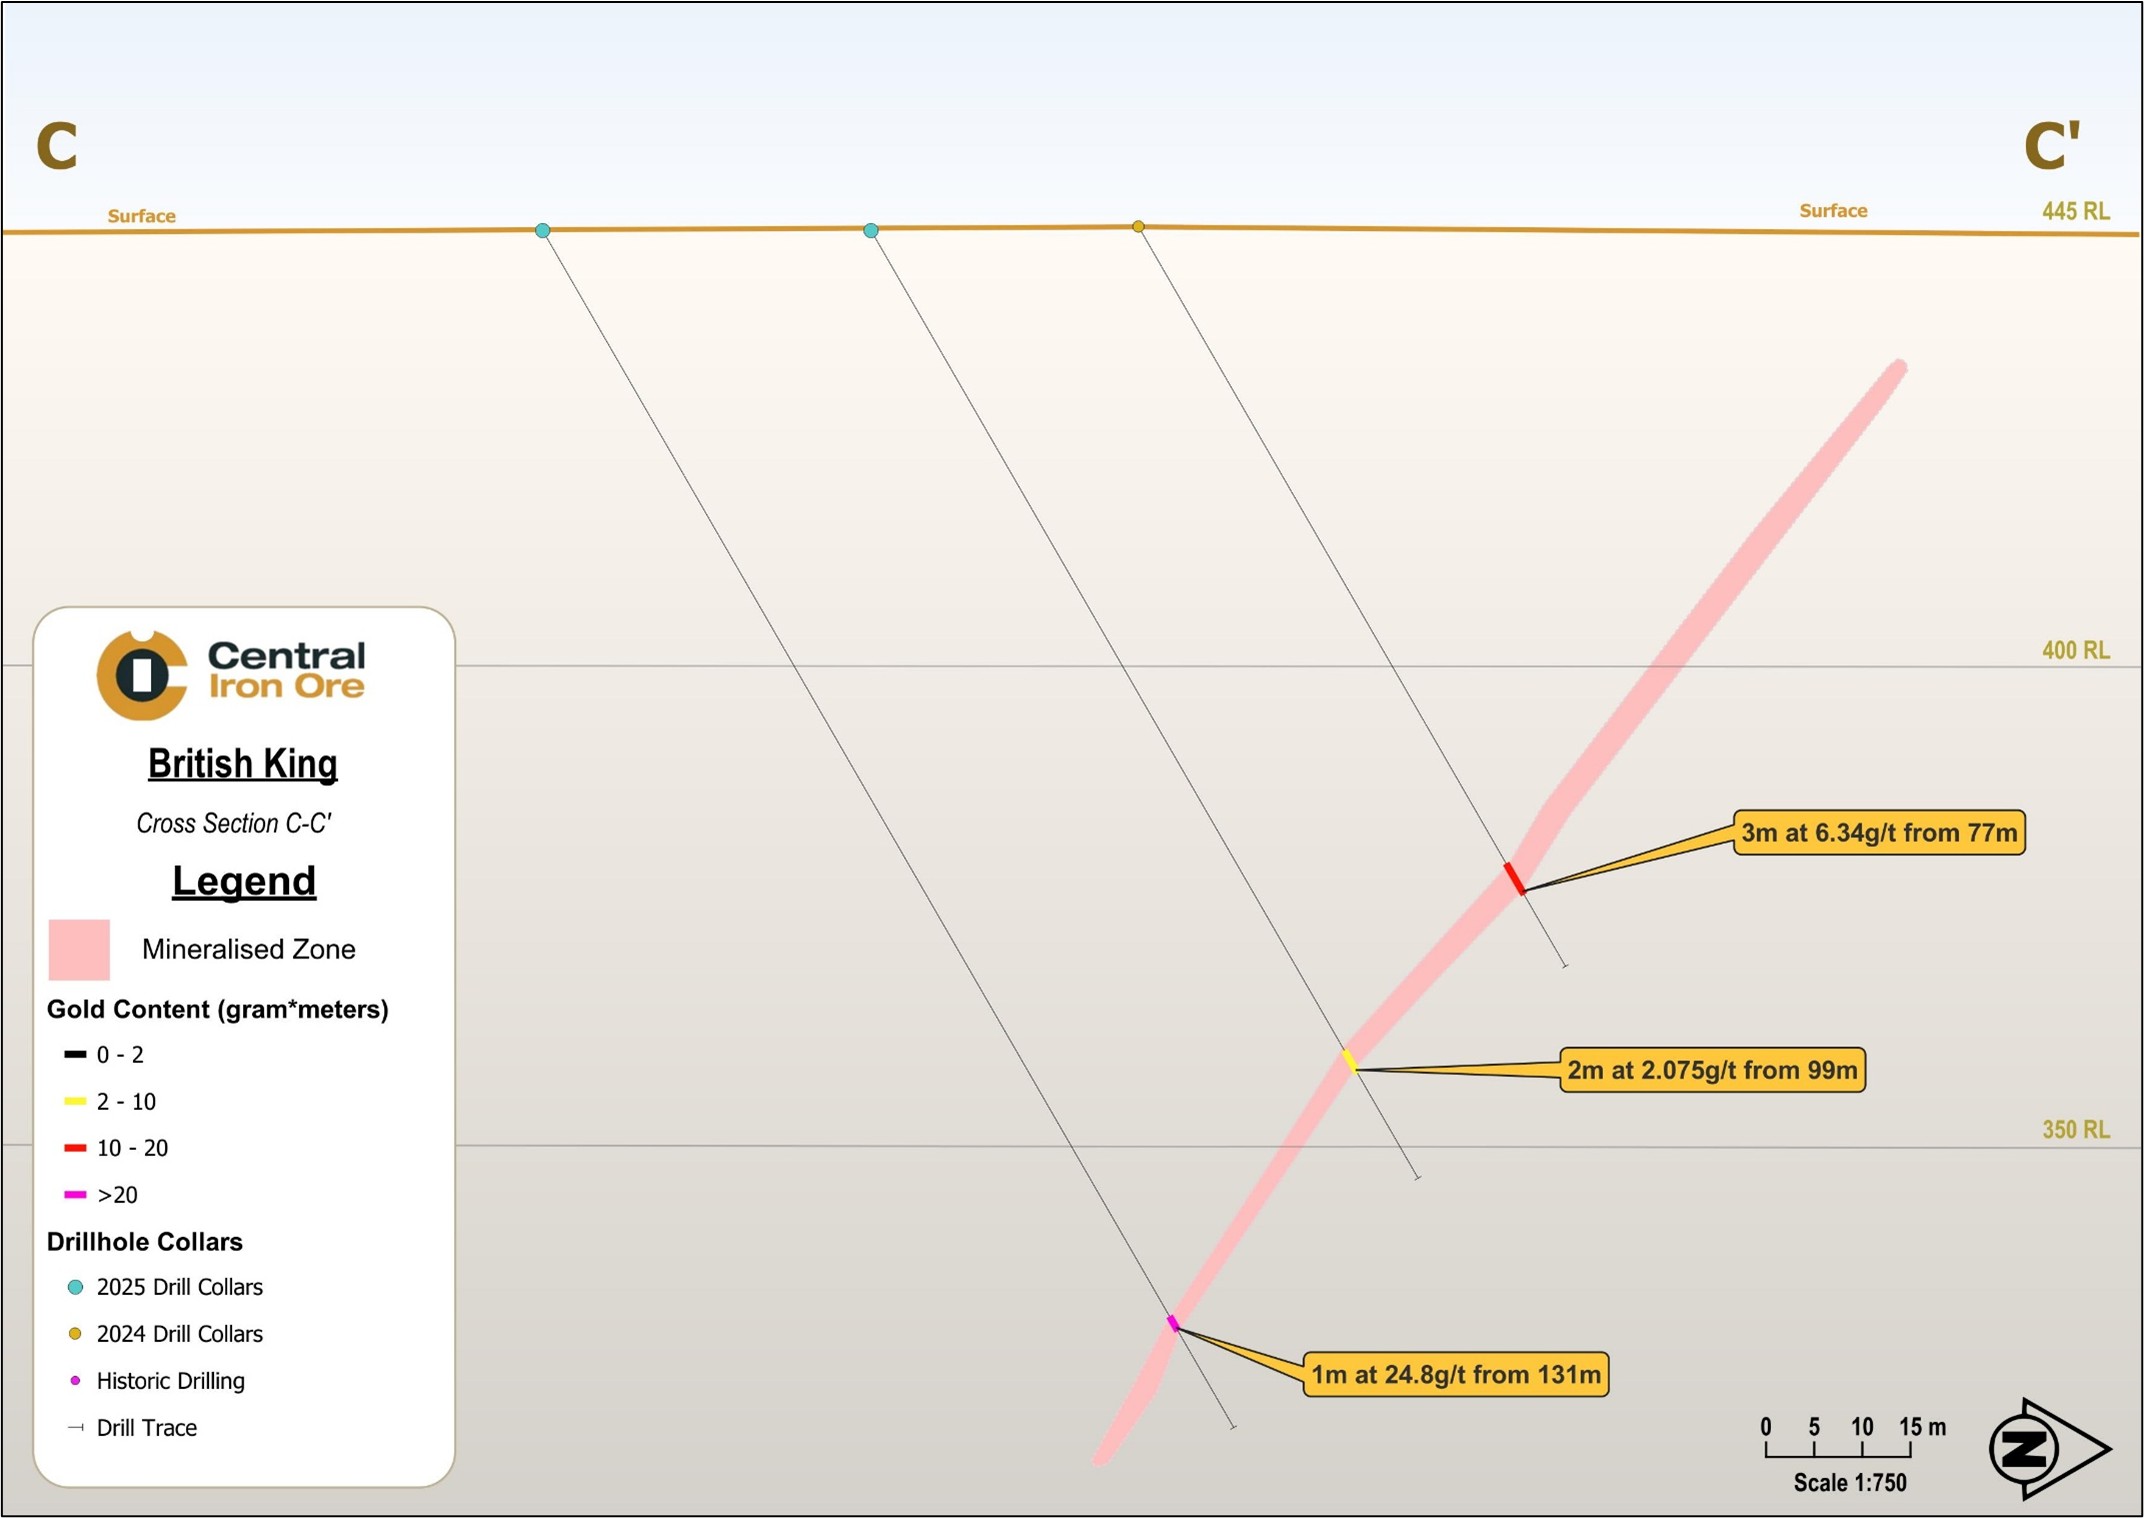Click the Historic Drilling legend marker
This screenshot has height=1518, width=2144.
pos(75,1381)
